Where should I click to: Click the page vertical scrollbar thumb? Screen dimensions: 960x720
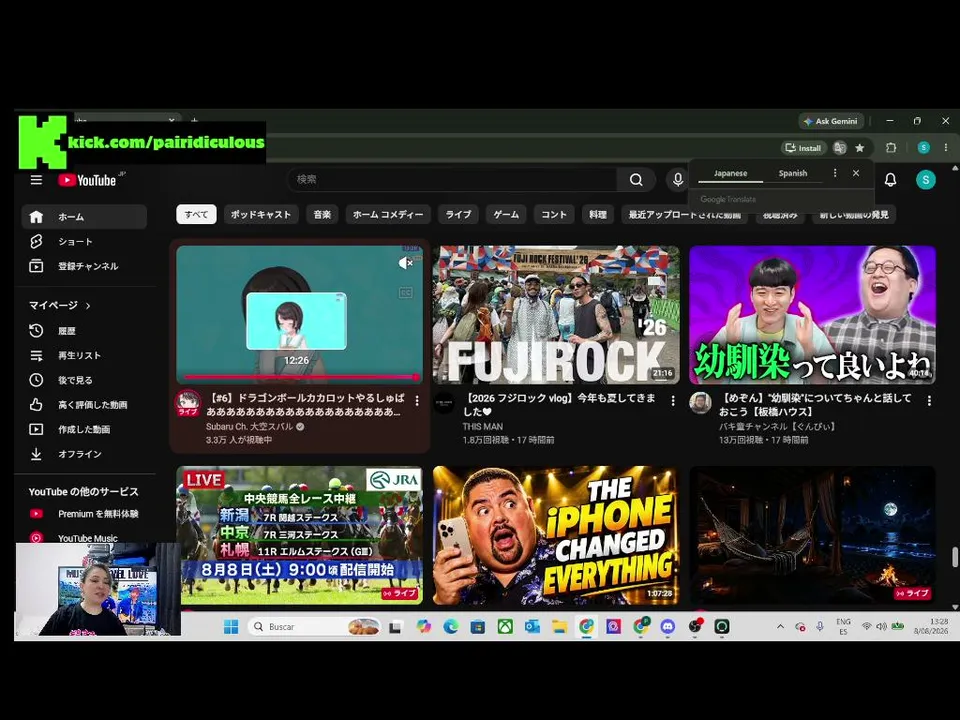pyautogui.click(x=954, y=557)
